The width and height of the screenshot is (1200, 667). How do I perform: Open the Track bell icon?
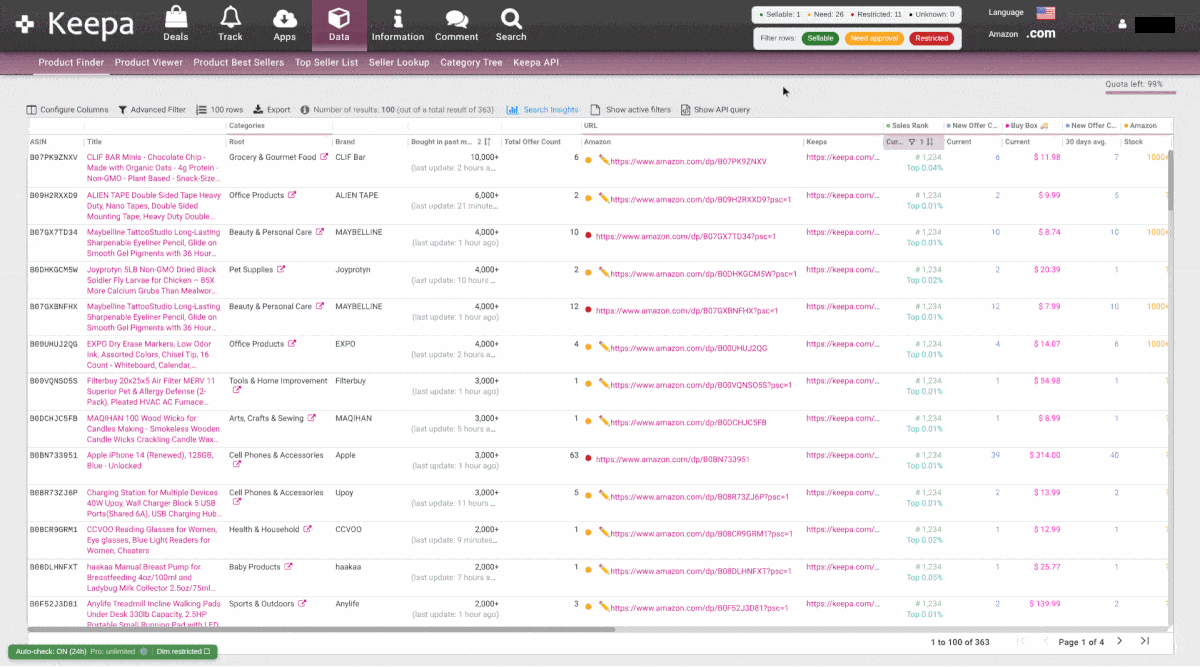coord(230,18)
